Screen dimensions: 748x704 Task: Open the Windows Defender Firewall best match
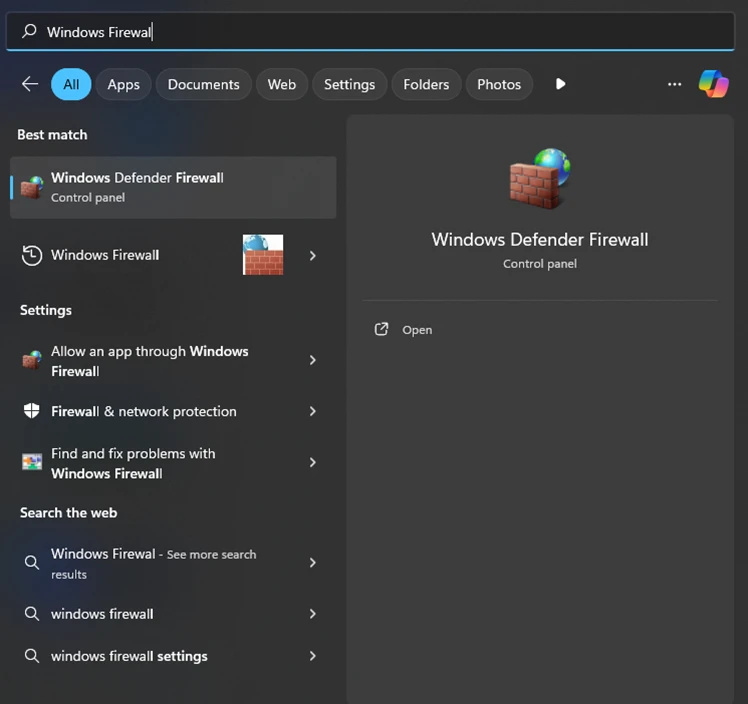[x=172, y=187]
